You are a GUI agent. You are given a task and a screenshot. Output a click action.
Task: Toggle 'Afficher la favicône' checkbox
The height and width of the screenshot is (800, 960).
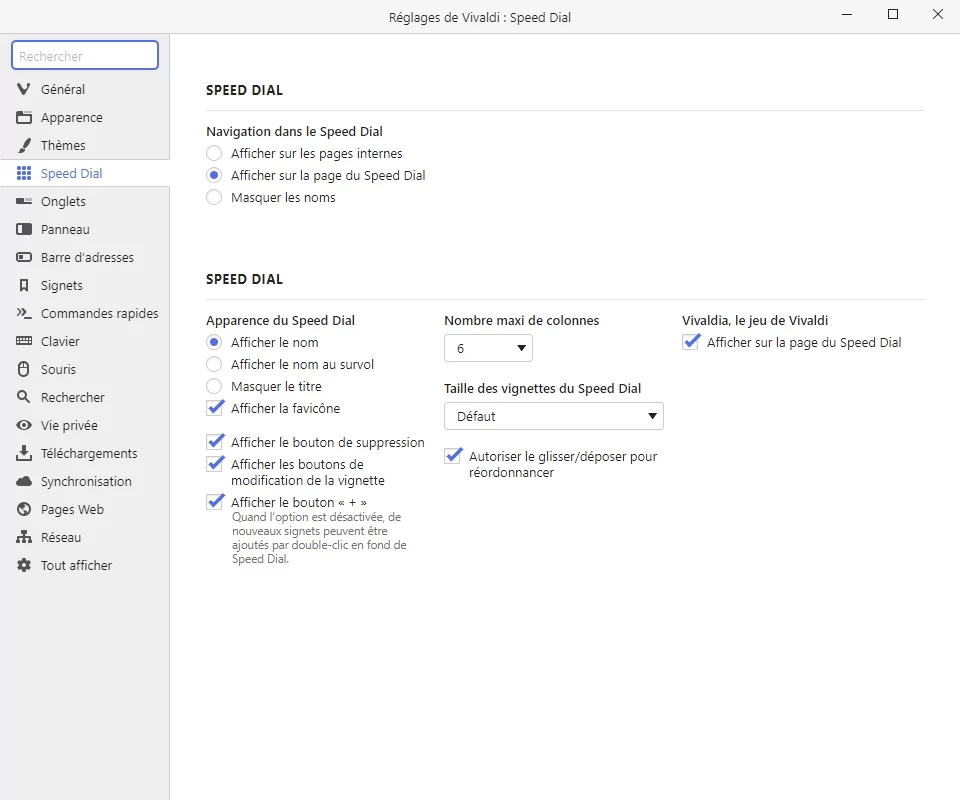(215, 408)
